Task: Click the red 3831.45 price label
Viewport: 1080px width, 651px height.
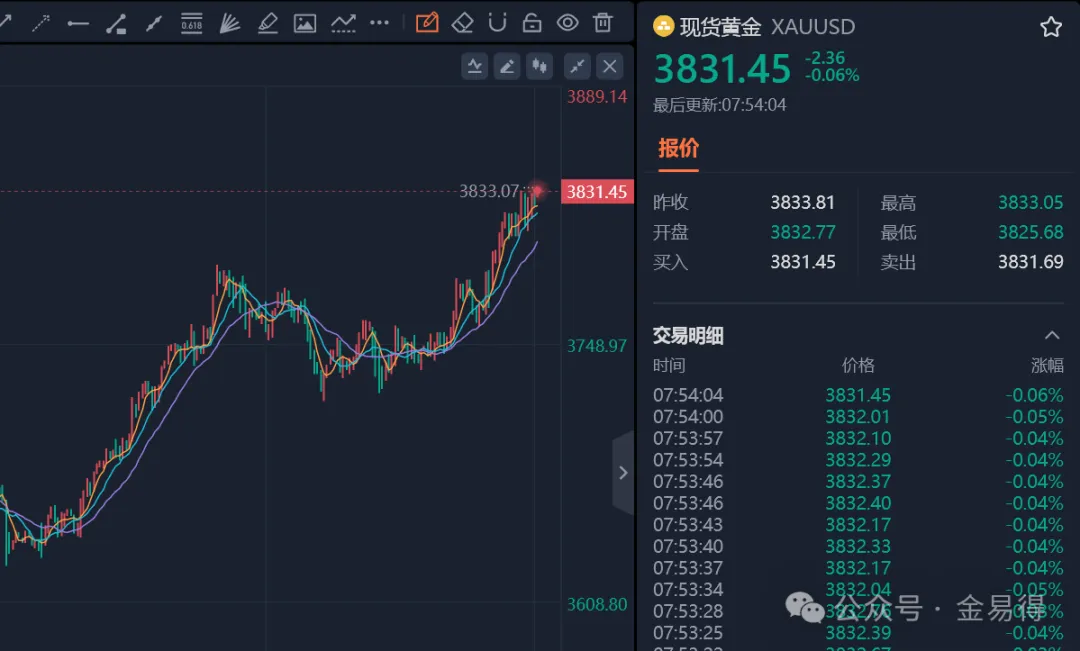Action: [597, 192]
